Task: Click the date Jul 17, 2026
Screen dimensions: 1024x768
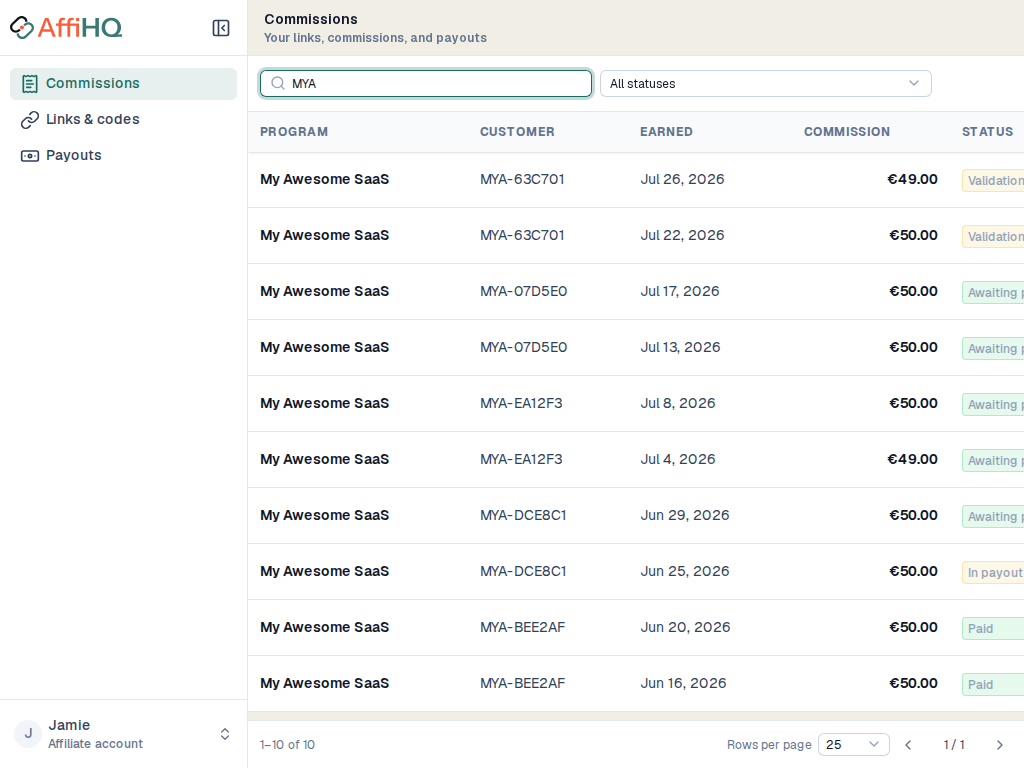Action: [x=680, y=291]
